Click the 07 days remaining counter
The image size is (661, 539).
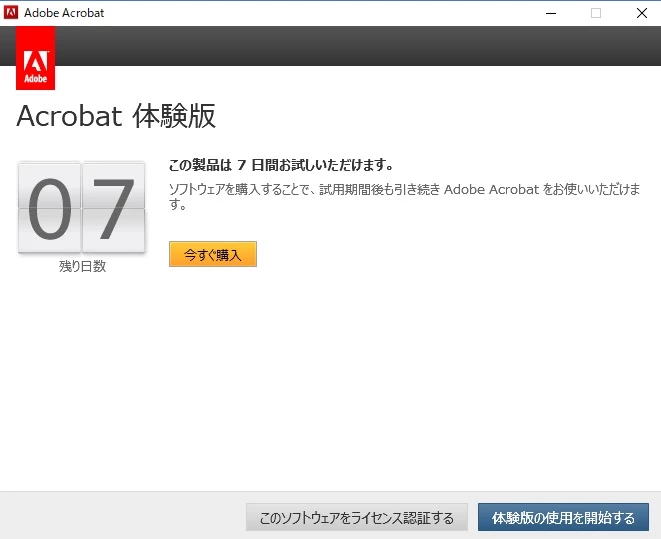click(x=82, y=208)
